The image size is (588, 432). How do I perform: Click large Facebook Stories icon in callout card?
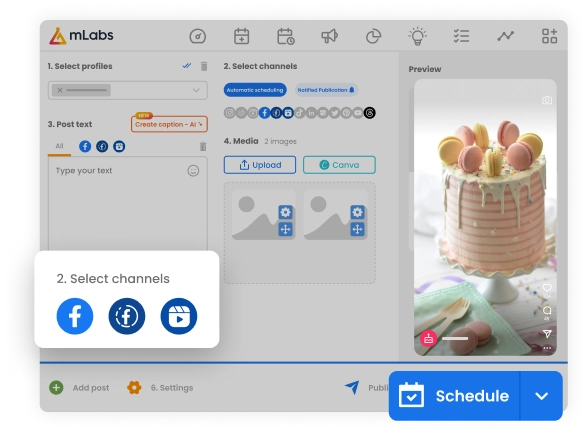[127, 316]
